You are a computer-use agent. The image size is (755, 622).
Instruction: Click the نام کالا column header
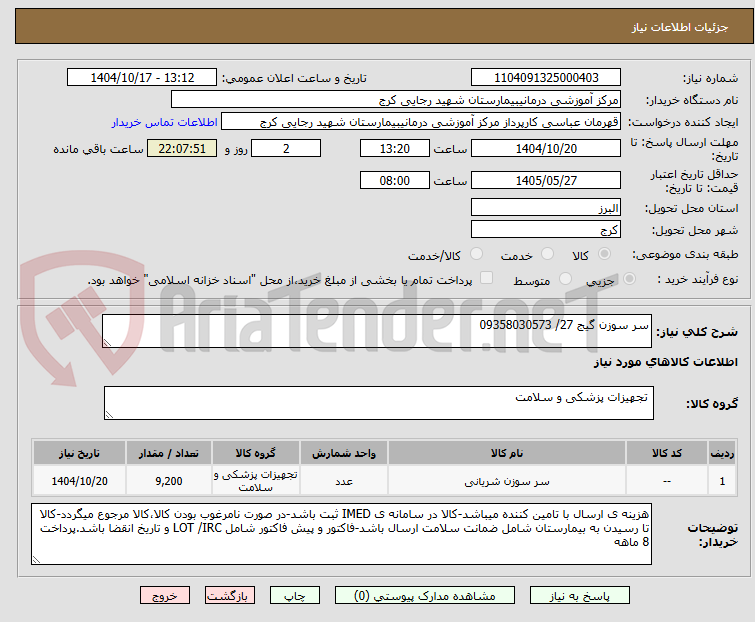[x=507, y=453]
